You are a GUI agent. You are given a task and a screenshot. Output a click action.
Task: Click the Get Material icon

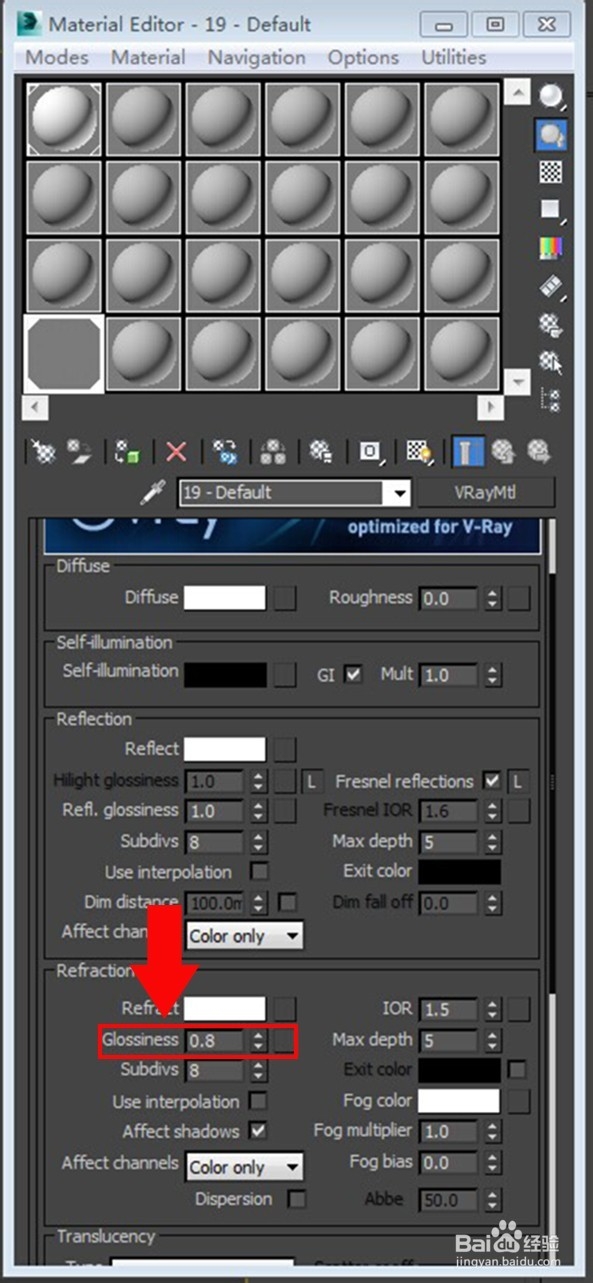[45, 453]
